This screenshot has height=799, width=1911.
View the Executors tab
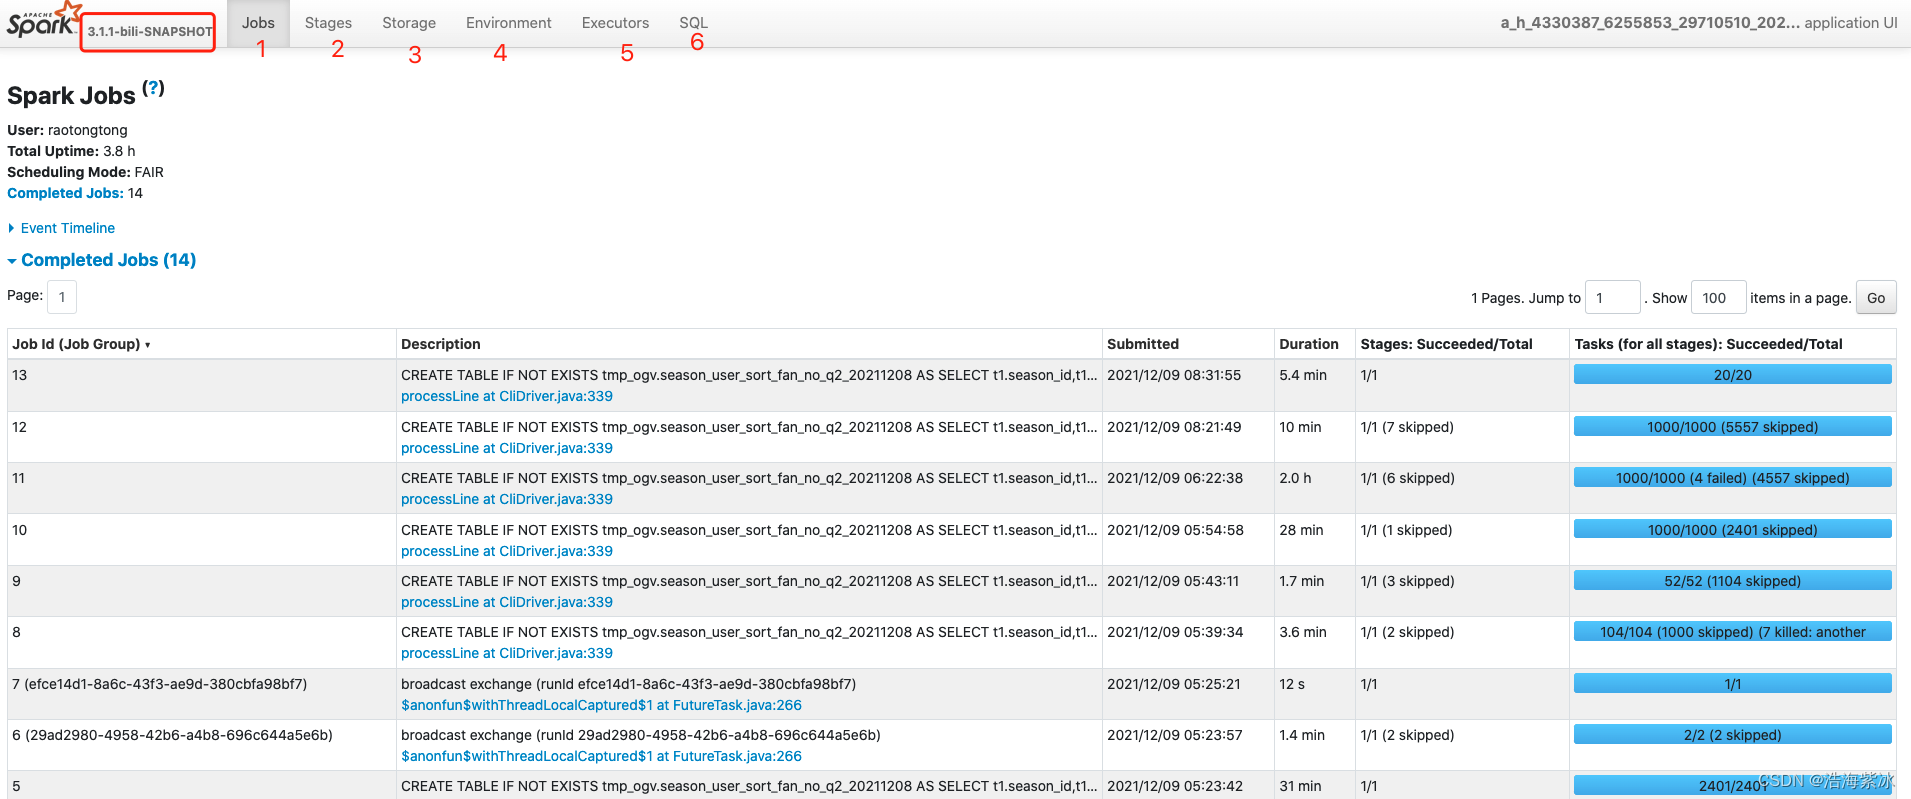615,23
